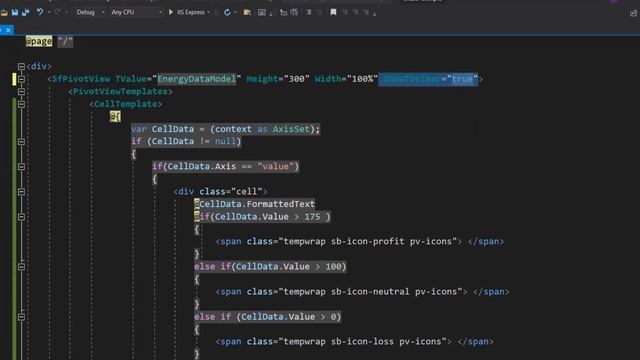Image resolution: width=640 pixels, height=360 pixels.
Task: Open the IIS Express target dropdown arrow
Action: (x=209, y=13)
